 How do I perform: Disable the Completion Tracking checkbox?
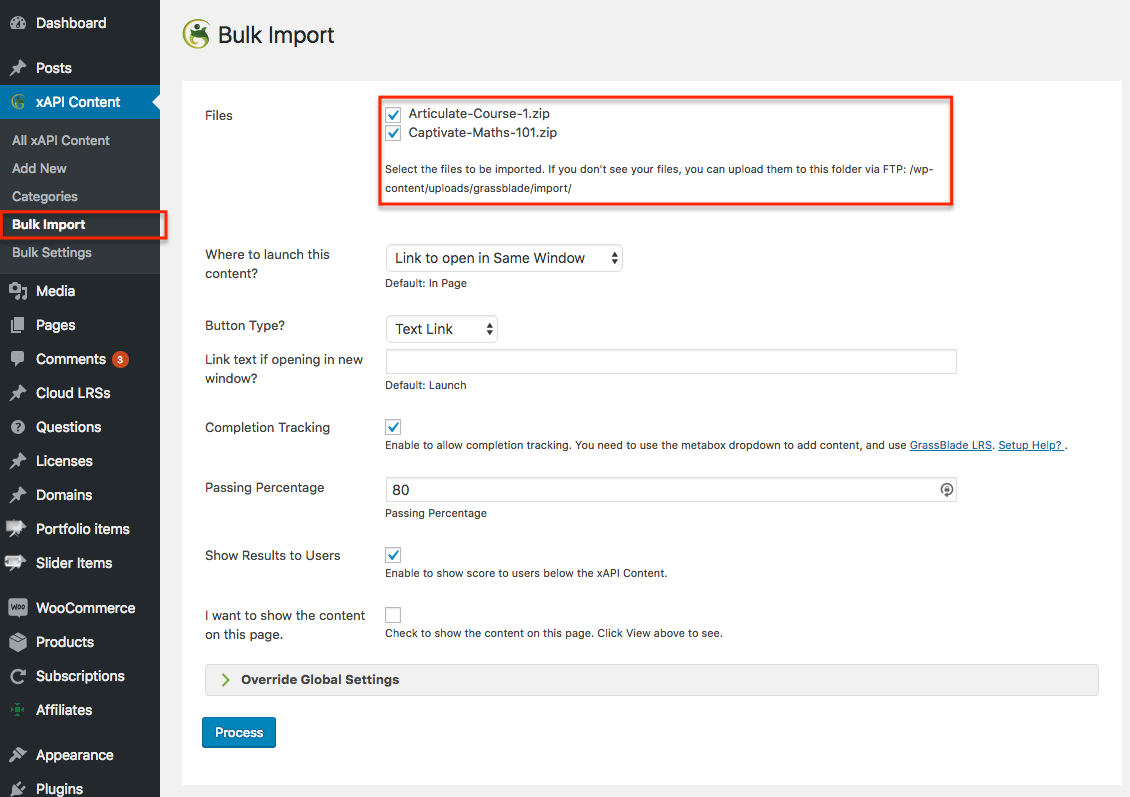(x=393, y=427)
